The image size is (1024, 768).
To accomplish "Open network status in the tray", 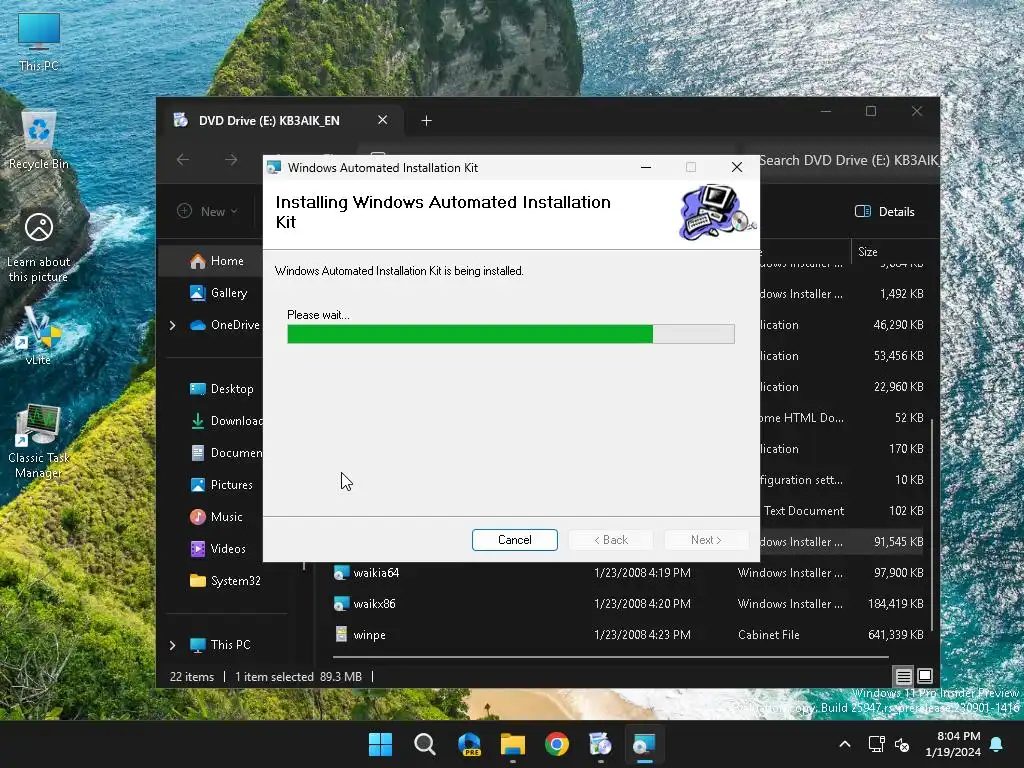I will tap(876, 744).
